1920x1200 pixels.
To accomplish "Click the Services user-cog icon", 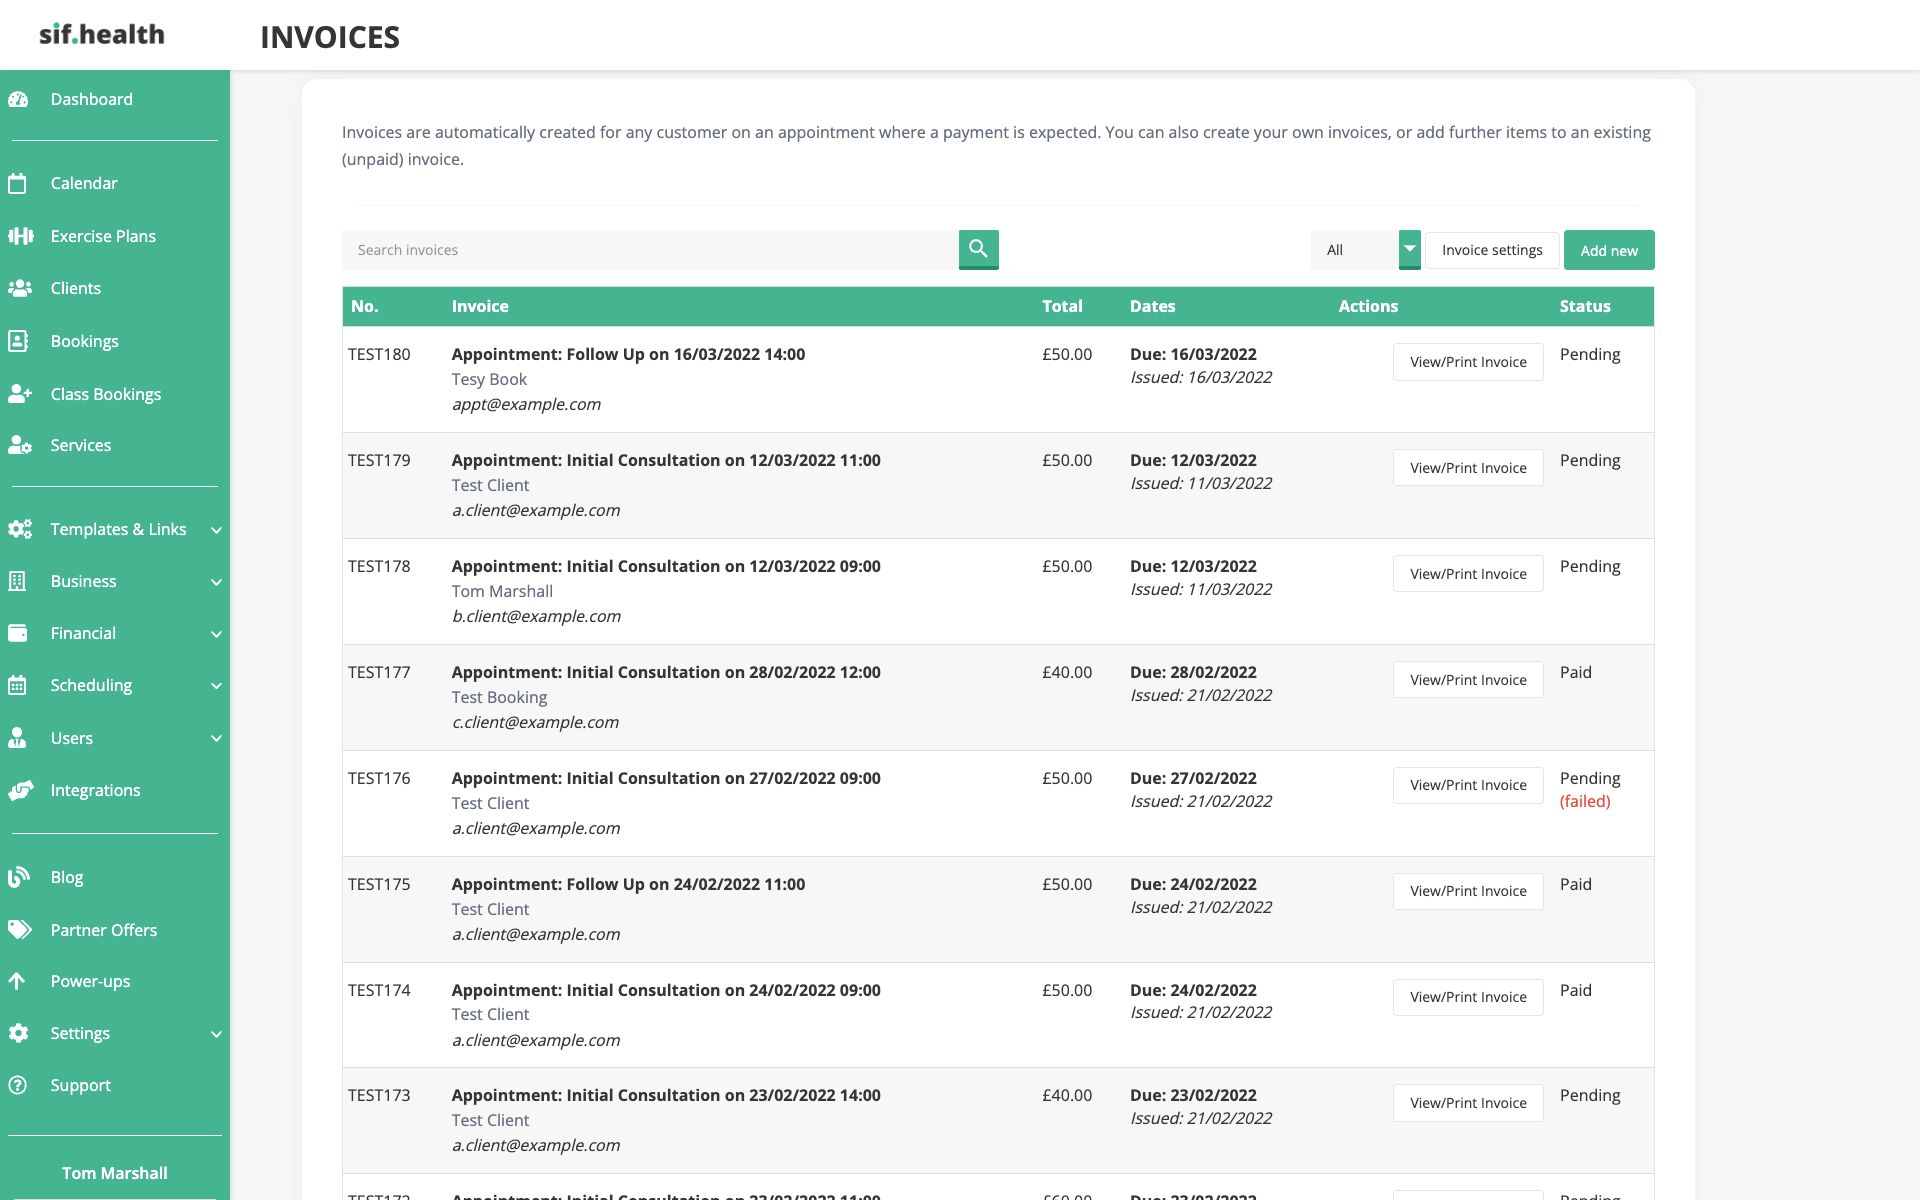I will click(20, 445).
